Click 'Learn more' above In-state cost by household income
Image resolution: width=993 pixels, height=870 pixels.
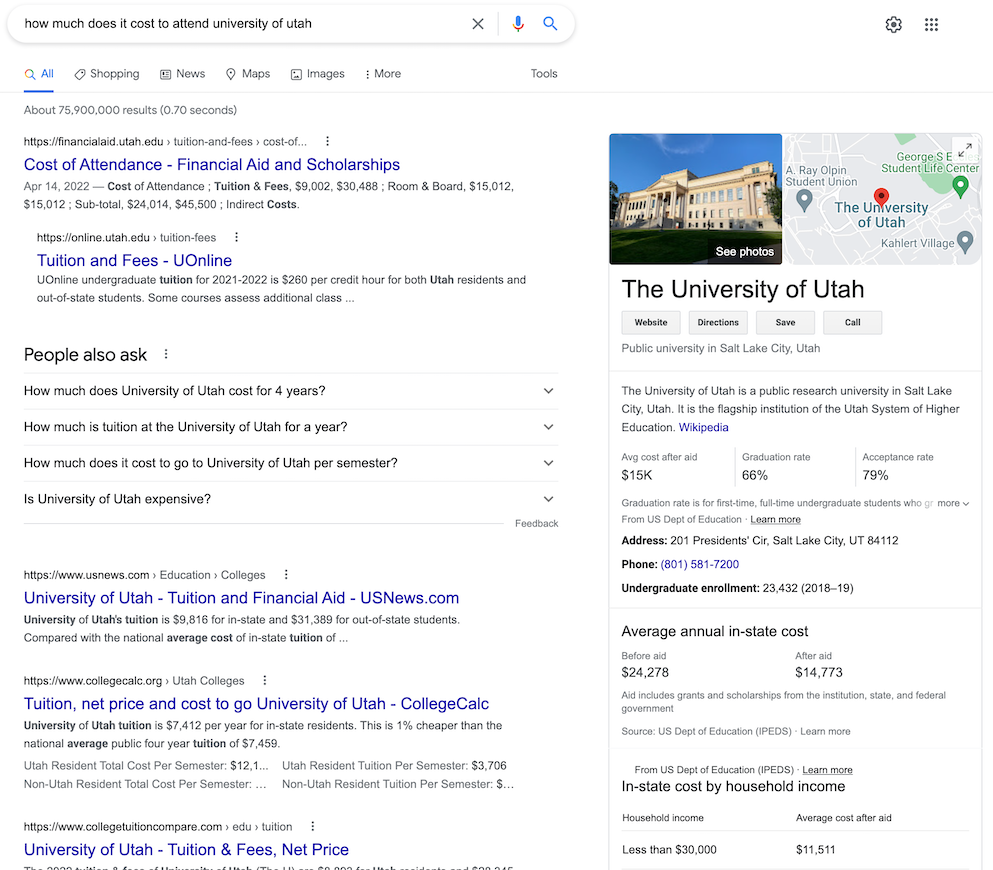coord(827,770)
